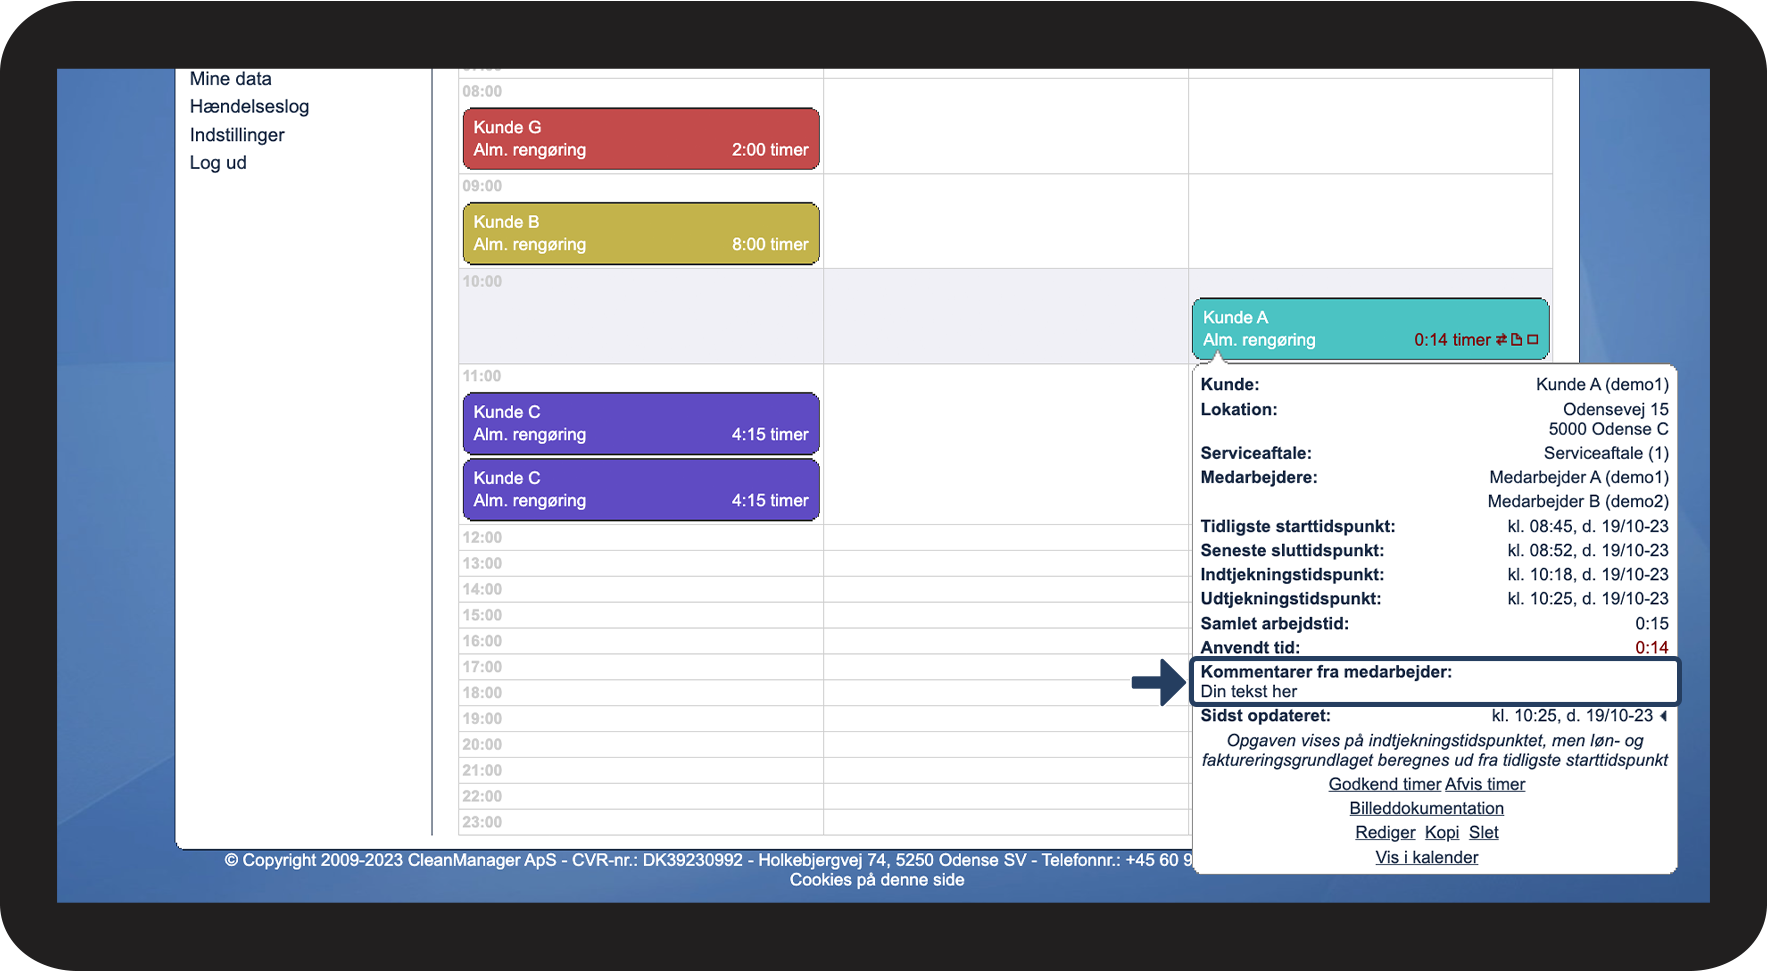
Task: Click Slet link to delete the task
Action: [x=1483, y=833]
